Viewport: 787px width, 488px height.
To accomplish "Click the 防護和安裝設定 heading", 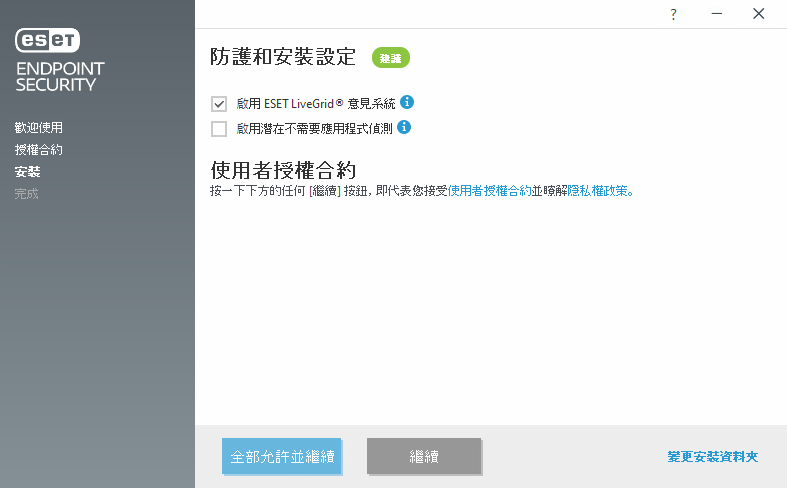I will click(x=283, y=57).
